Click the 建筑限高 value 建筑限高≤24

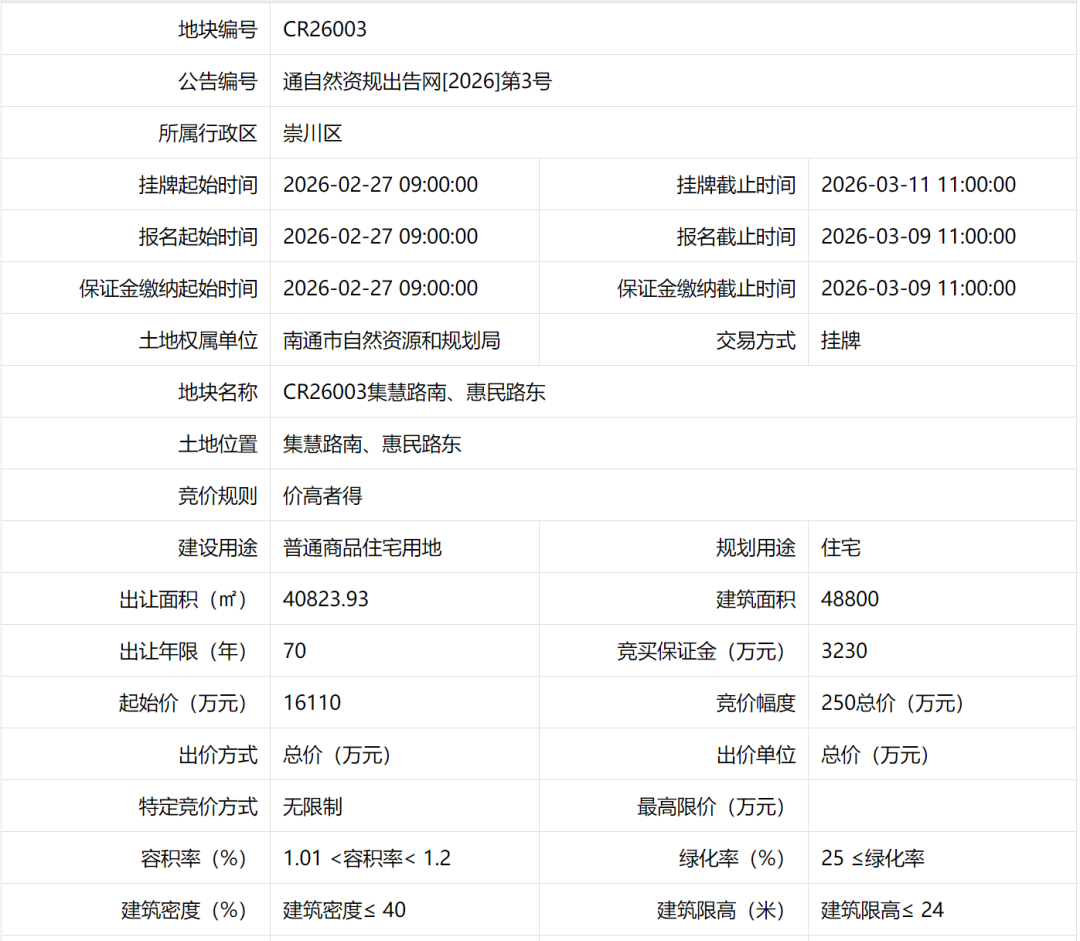(884, 910)
